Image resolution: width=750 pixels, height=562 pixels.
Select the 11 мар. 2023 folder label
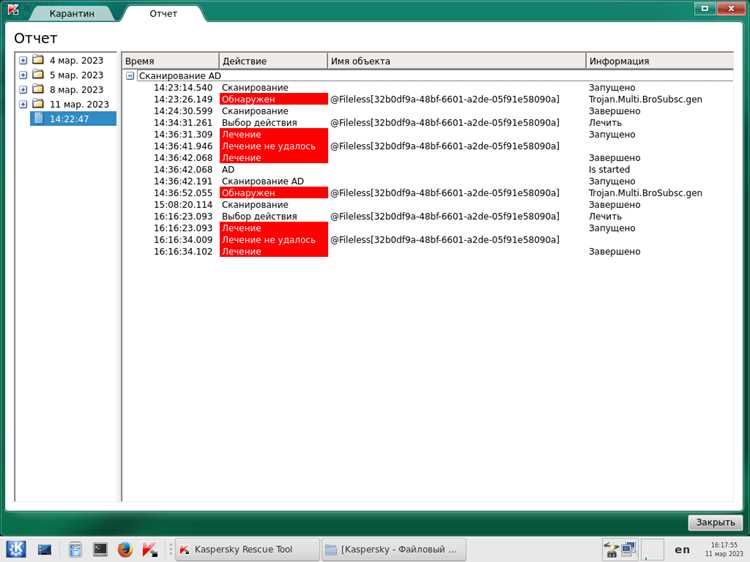coord(79,104)
